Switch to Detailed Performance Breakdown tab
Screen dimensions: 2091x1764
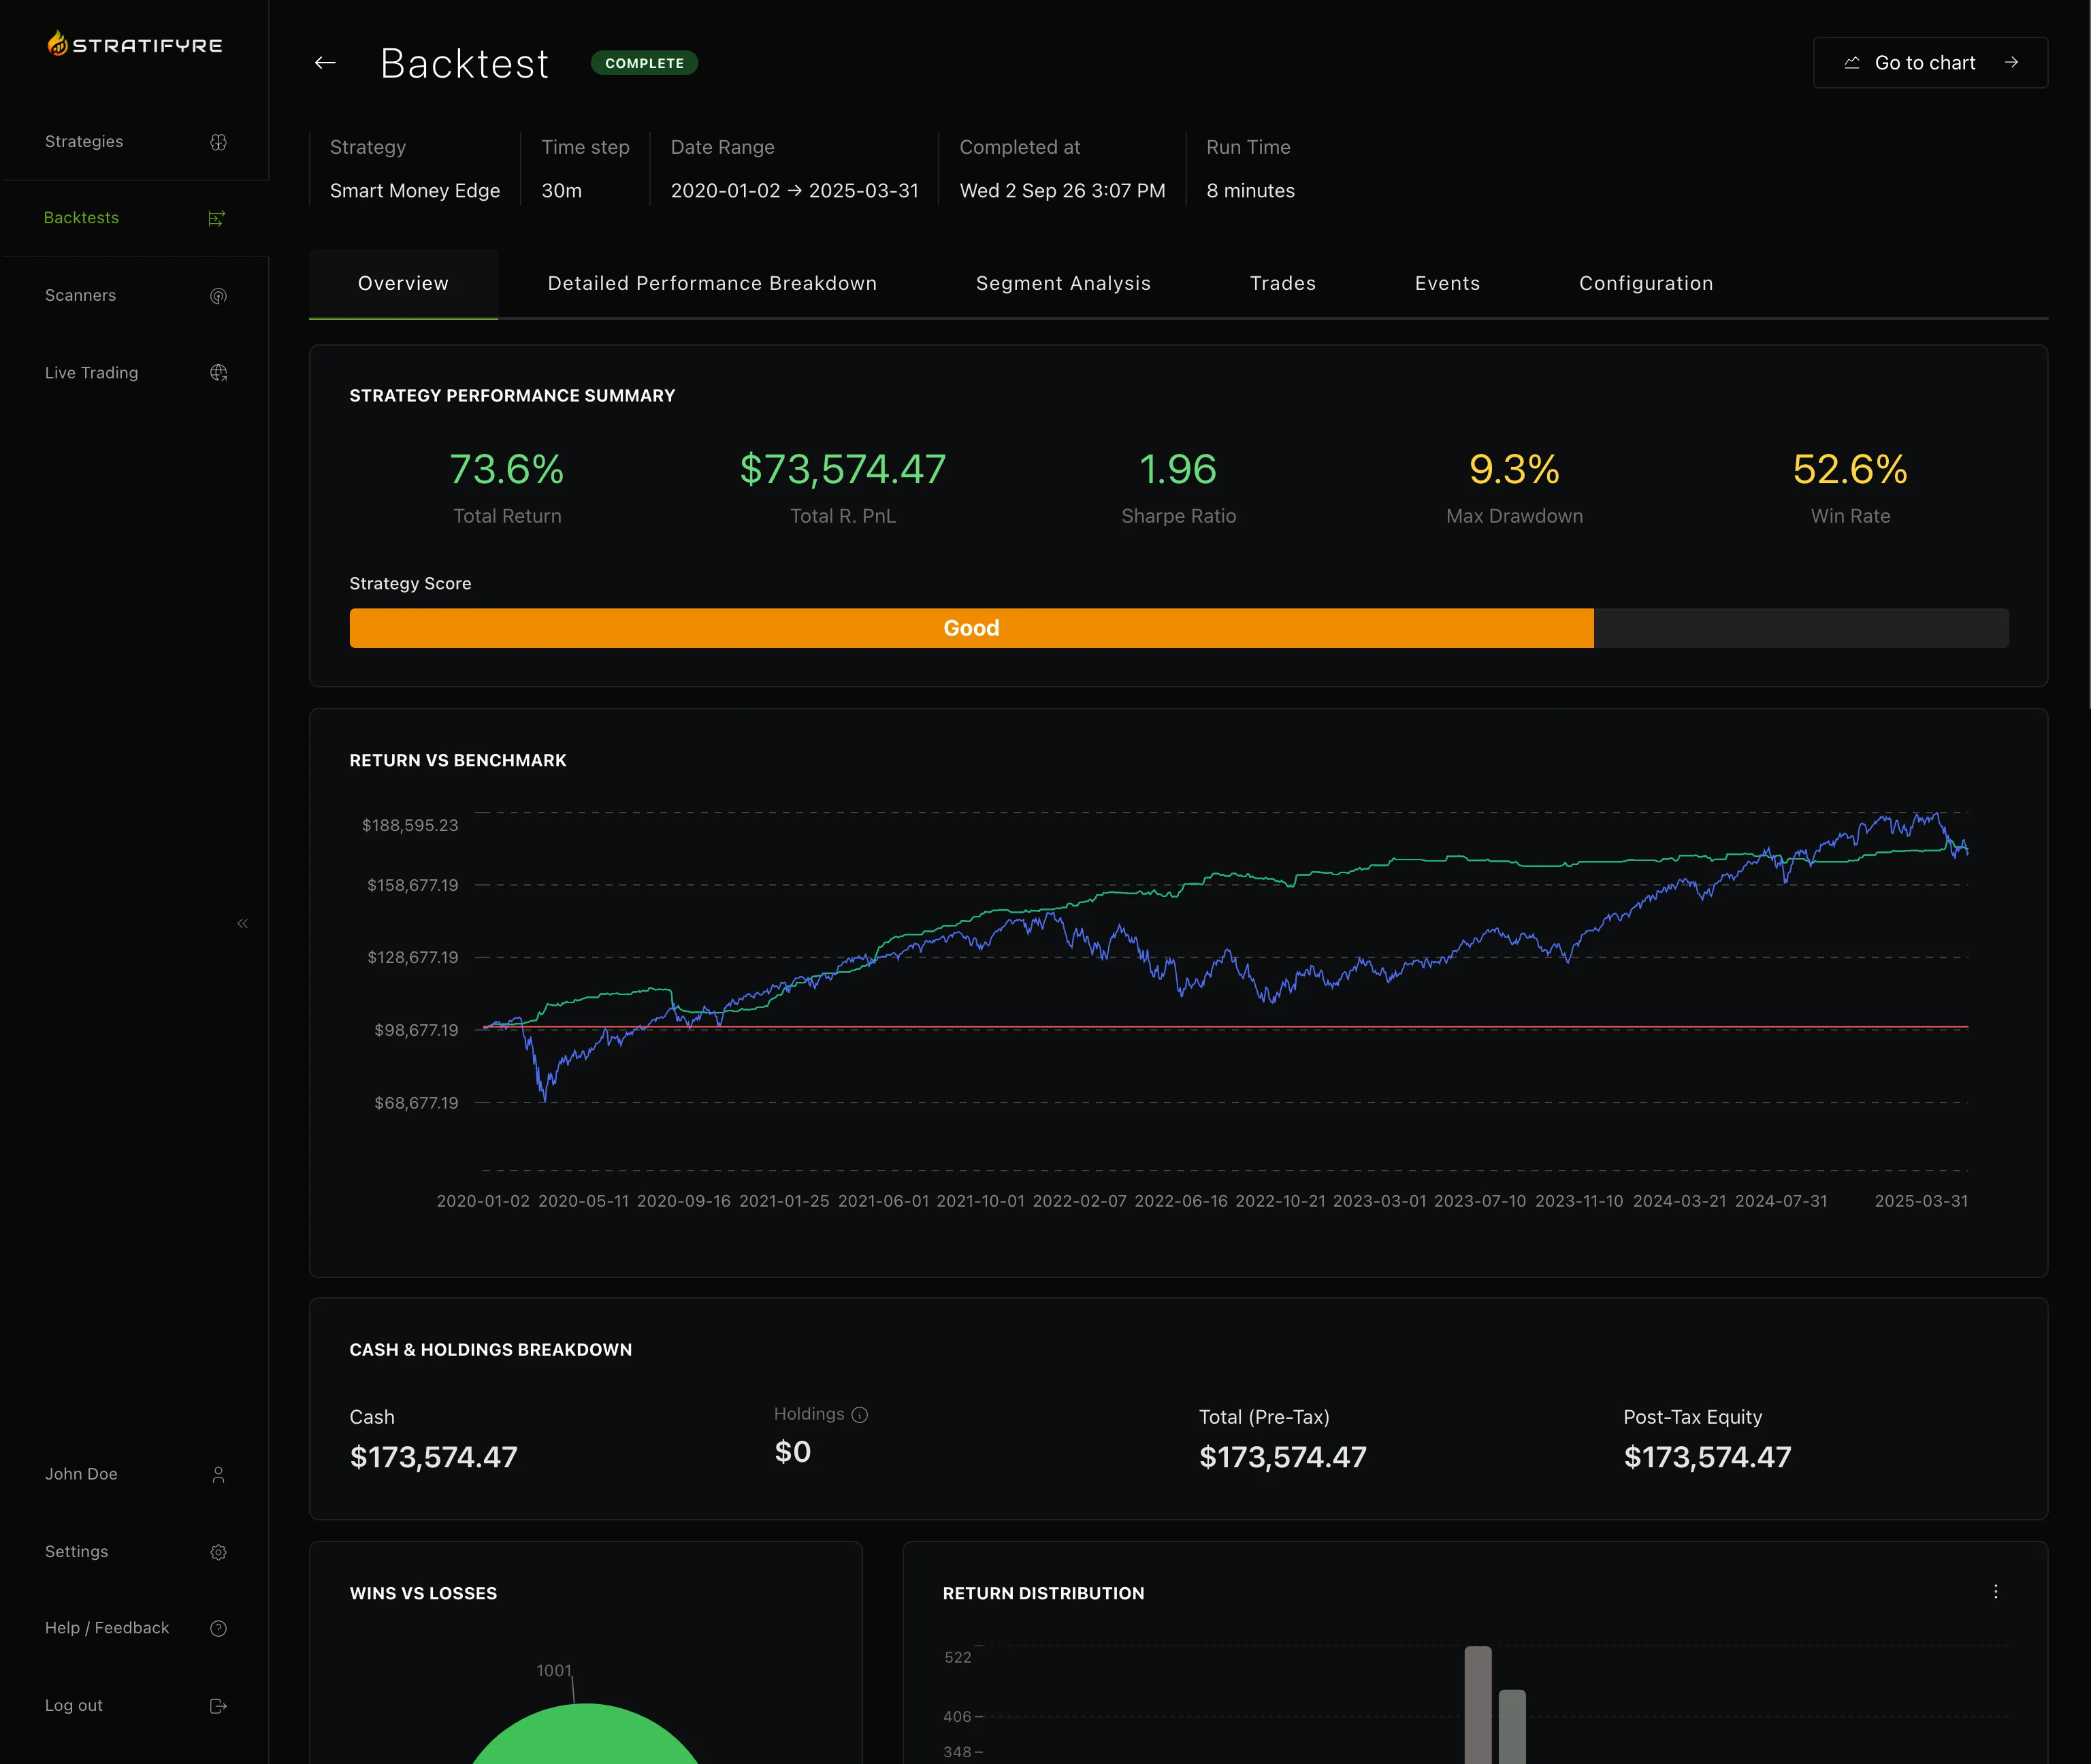712,283
